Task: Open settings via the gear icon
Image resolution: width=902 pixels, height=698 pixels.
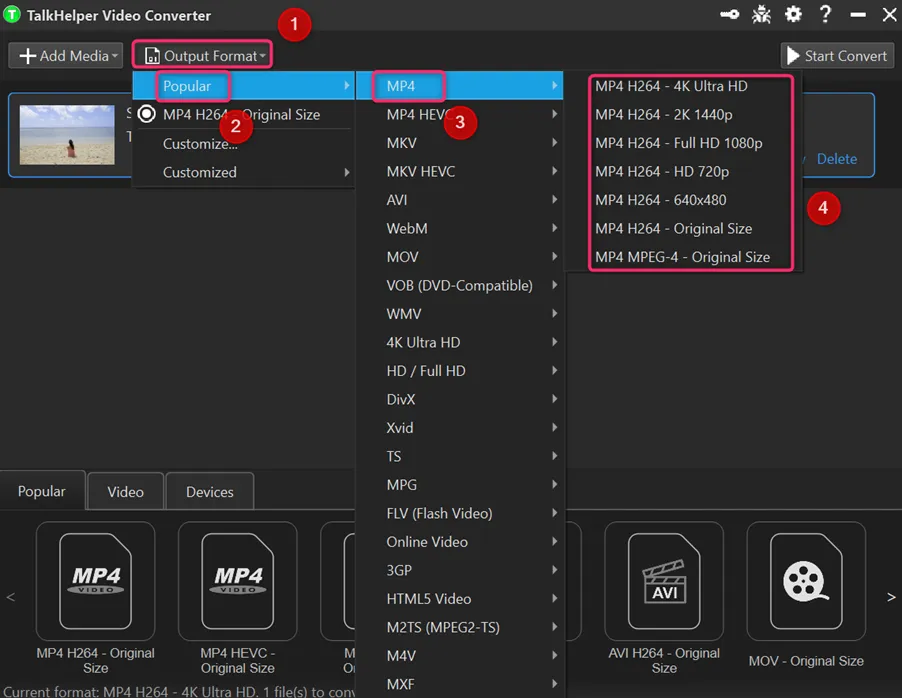Action: (x=793, y=14)
